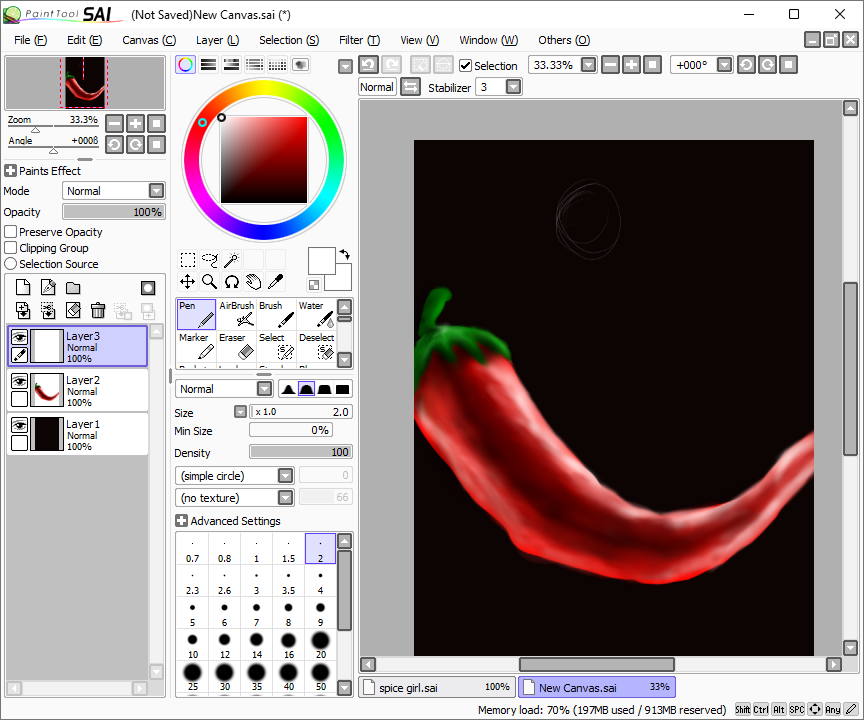
Task: Open the File menu
Action: [x=30, y=40]
